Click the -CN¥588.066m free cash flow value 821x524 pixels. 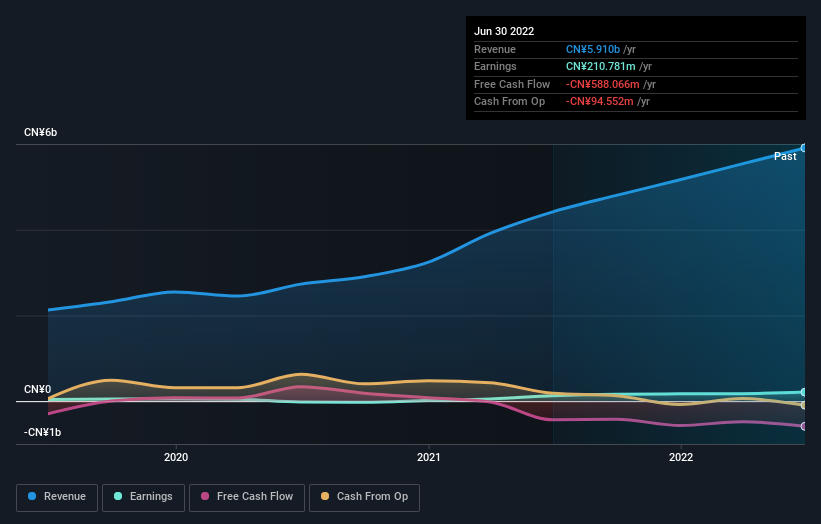602,84
